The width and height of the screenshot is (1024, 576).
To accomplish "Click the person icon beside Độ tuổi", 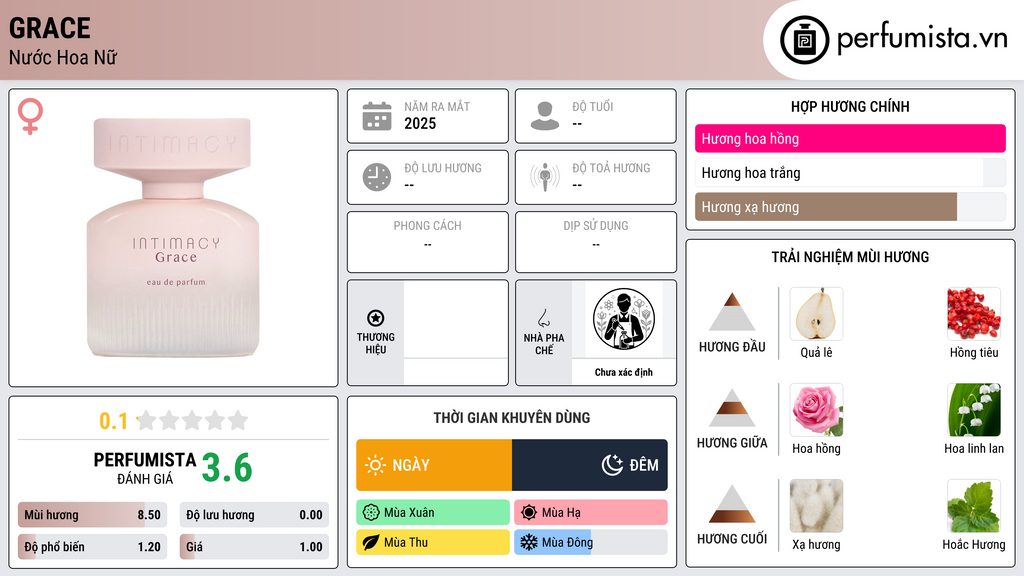I will point(545,116).
